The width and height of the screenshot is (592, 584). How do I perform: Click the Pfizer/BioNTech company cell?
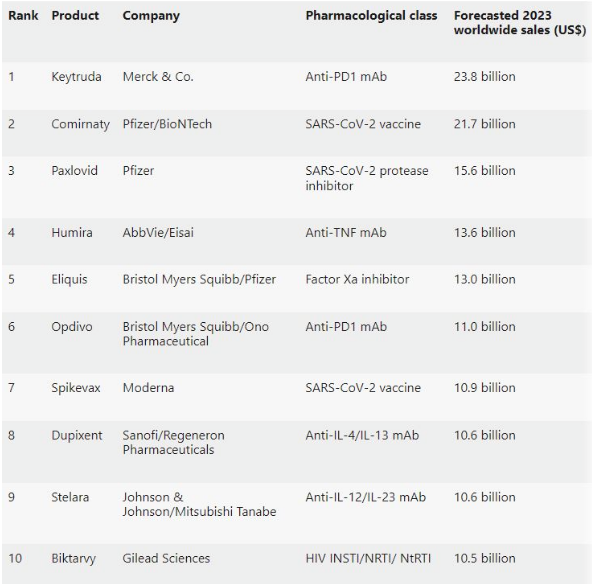167,124
